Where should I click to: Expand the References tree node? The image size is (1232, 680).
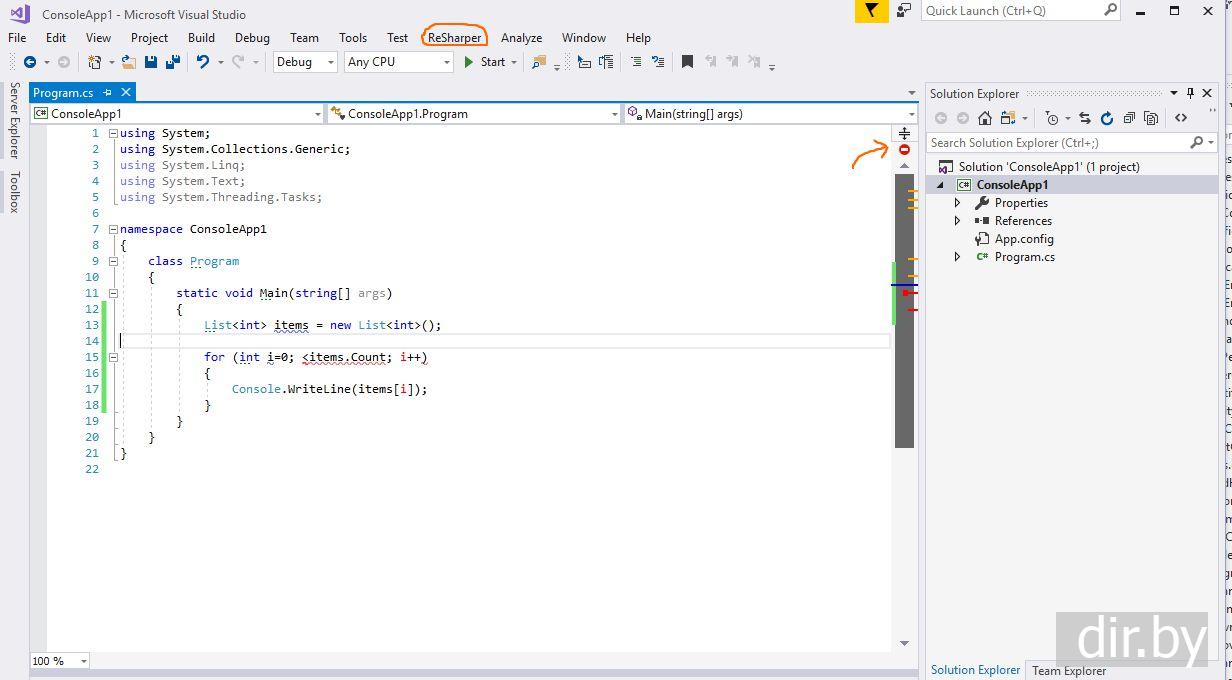click(x=957, y=221)
